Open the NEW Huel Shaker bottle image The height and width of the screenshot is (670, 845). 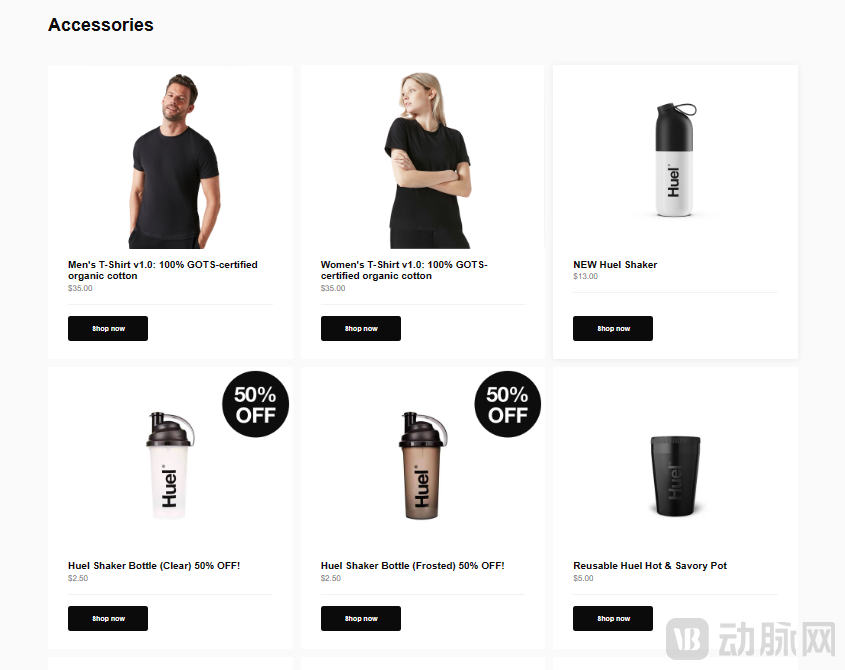coord(675,160)
